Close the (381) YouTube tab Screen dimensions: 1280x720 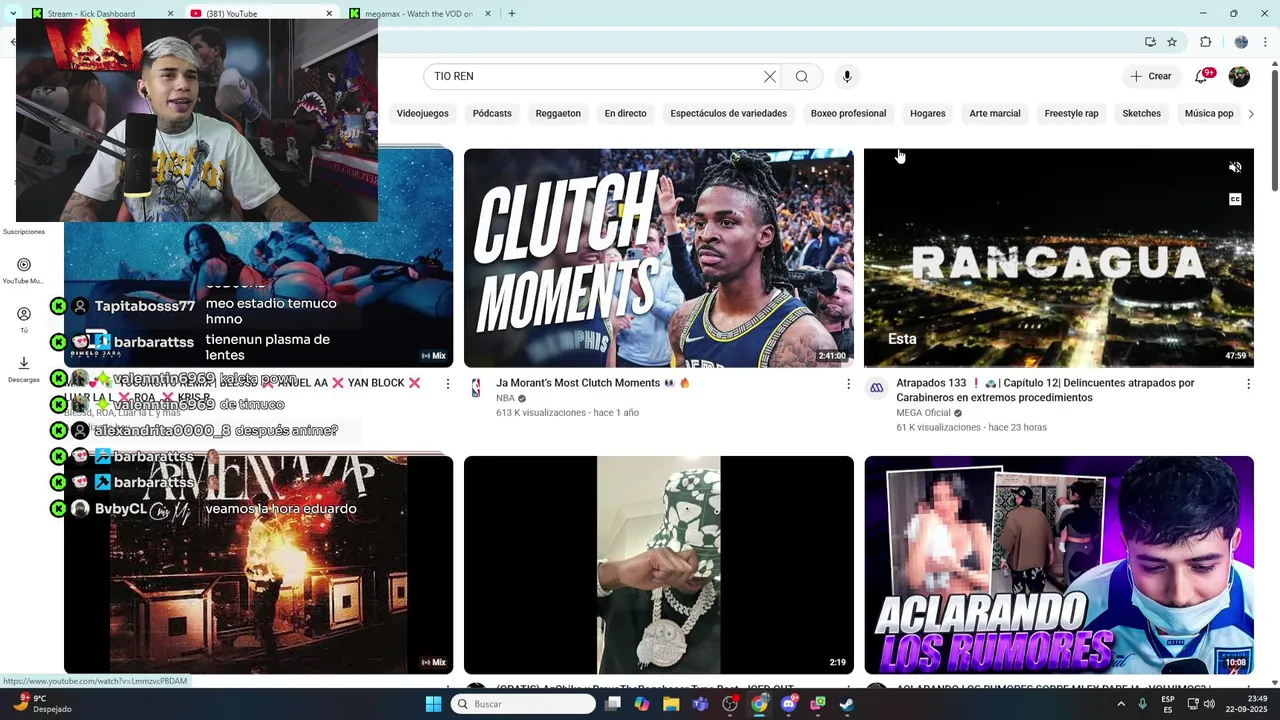(x=329, y=13)
